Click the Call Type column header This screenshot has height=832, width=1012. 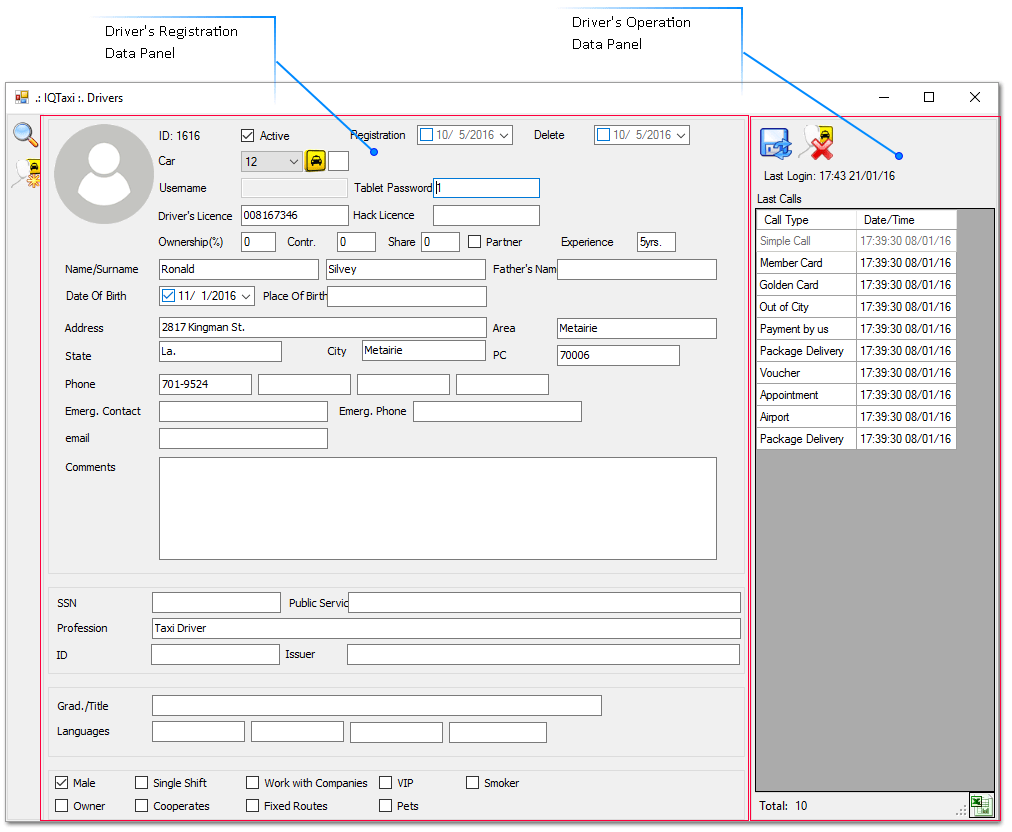pos(806,220)
